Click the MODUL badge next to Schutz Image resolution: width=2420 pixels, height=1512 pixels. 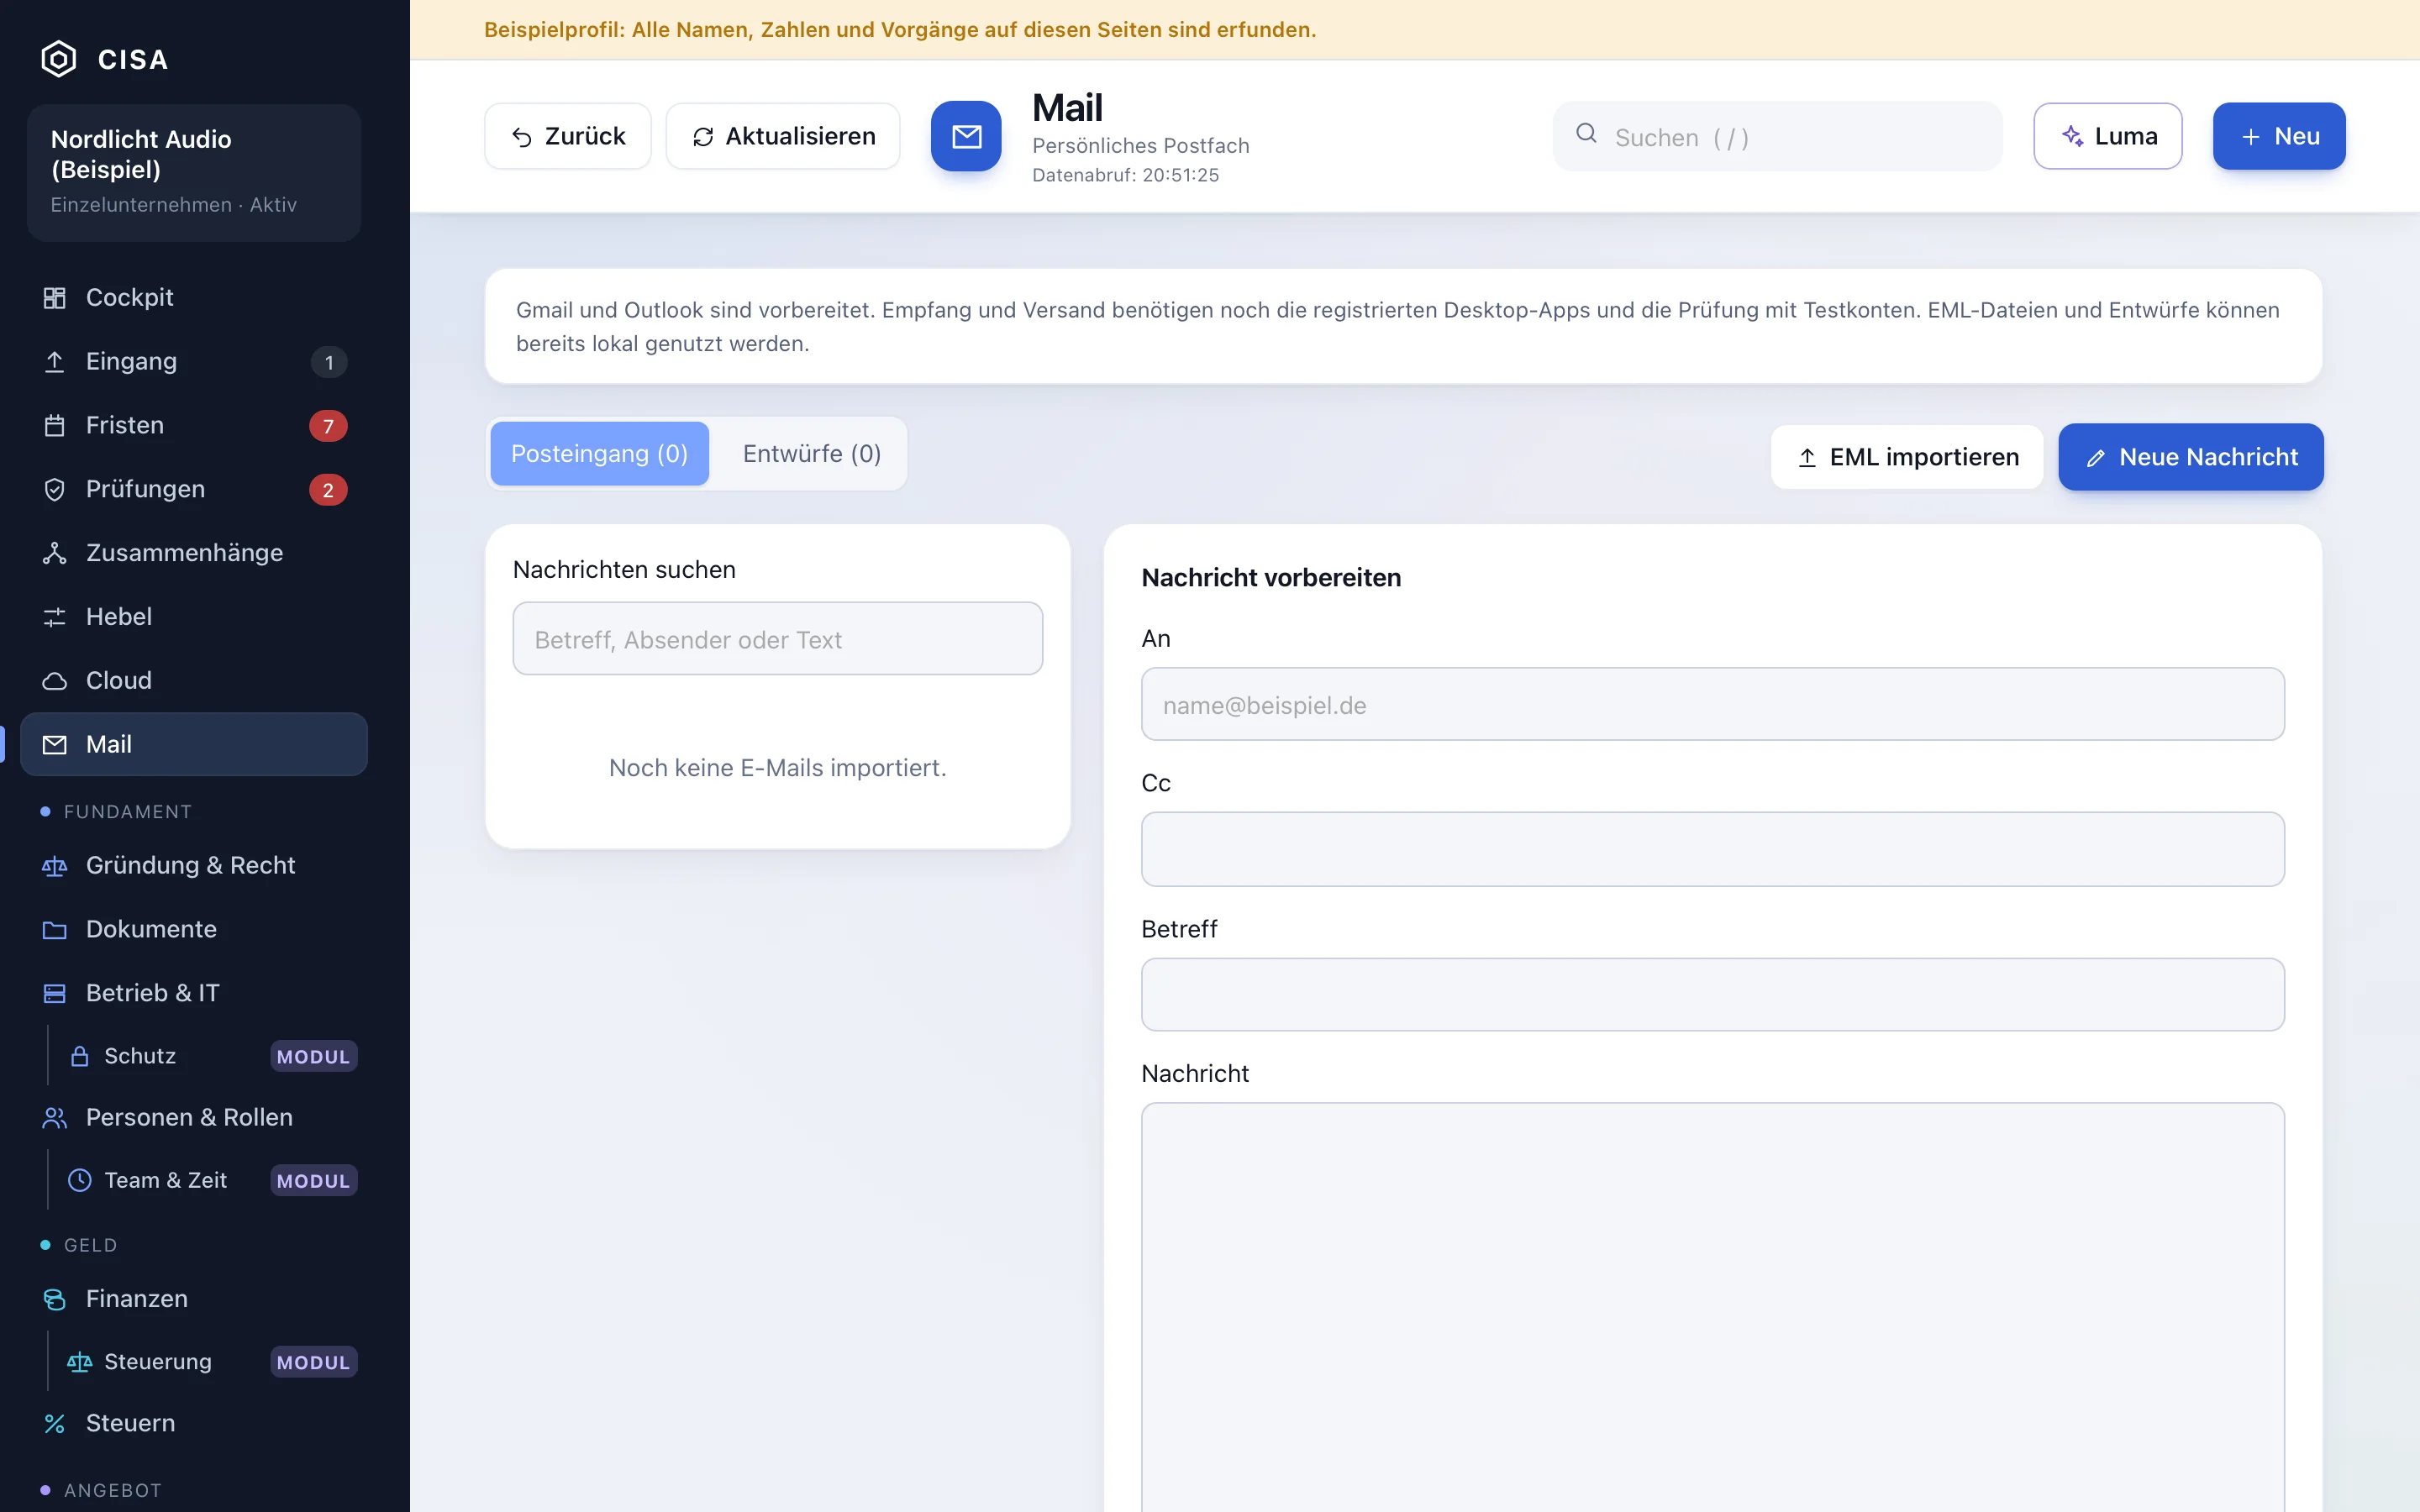tap(313, 1056)
